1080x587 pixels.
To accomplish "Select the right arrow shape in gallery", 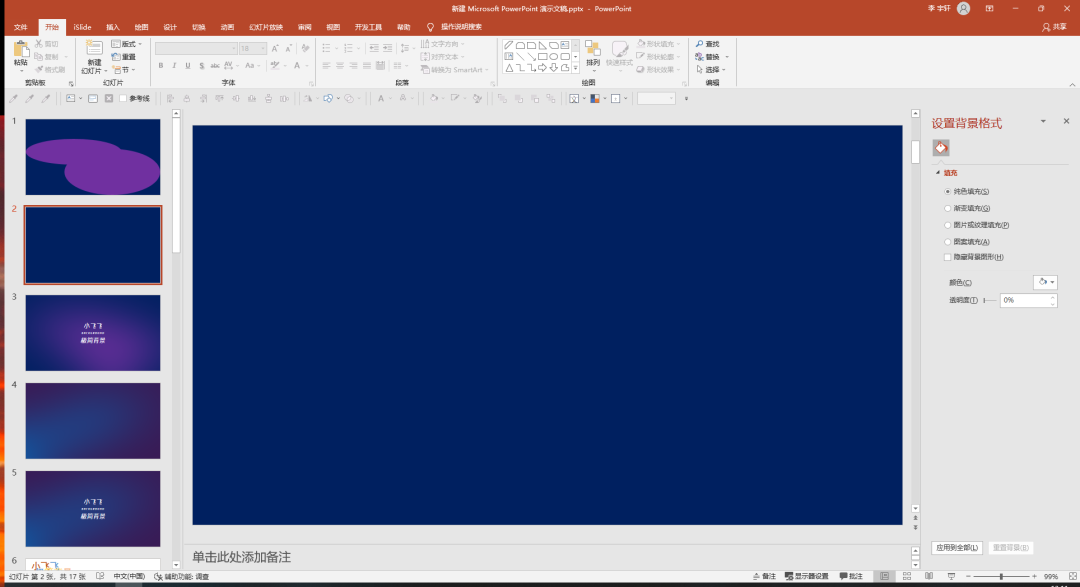I will (x=542, y=68).
